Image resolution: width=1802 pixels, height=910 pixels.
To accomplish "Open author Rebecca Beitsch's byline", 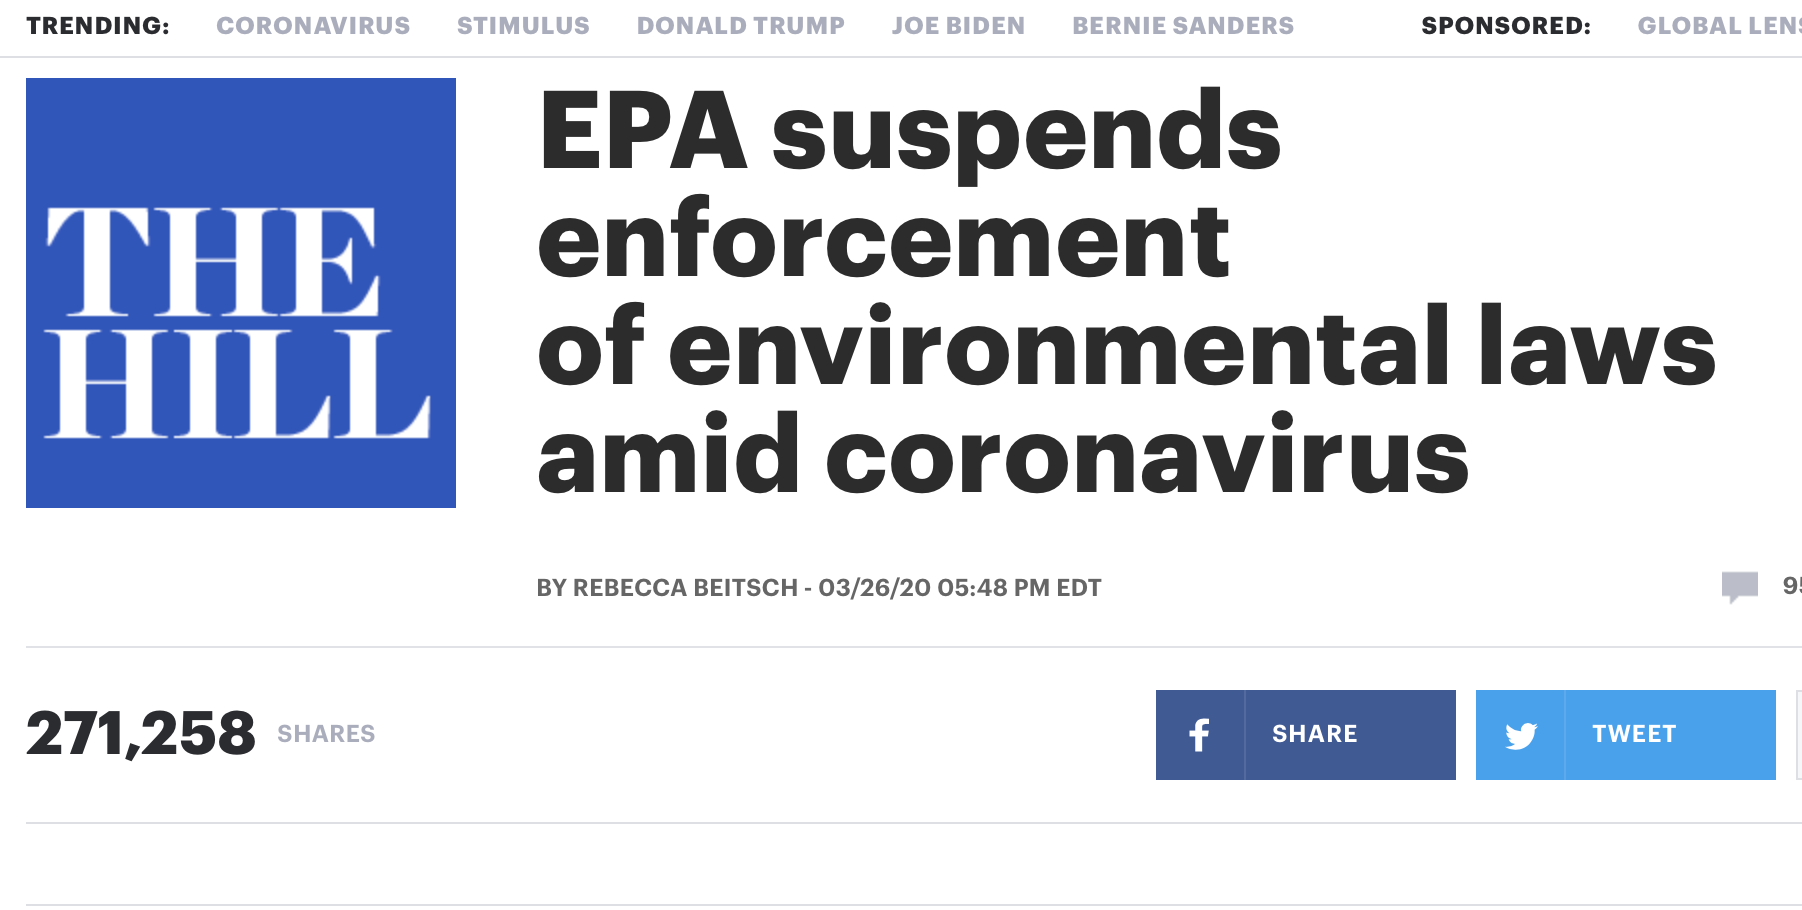I will (x=685, y=588).
